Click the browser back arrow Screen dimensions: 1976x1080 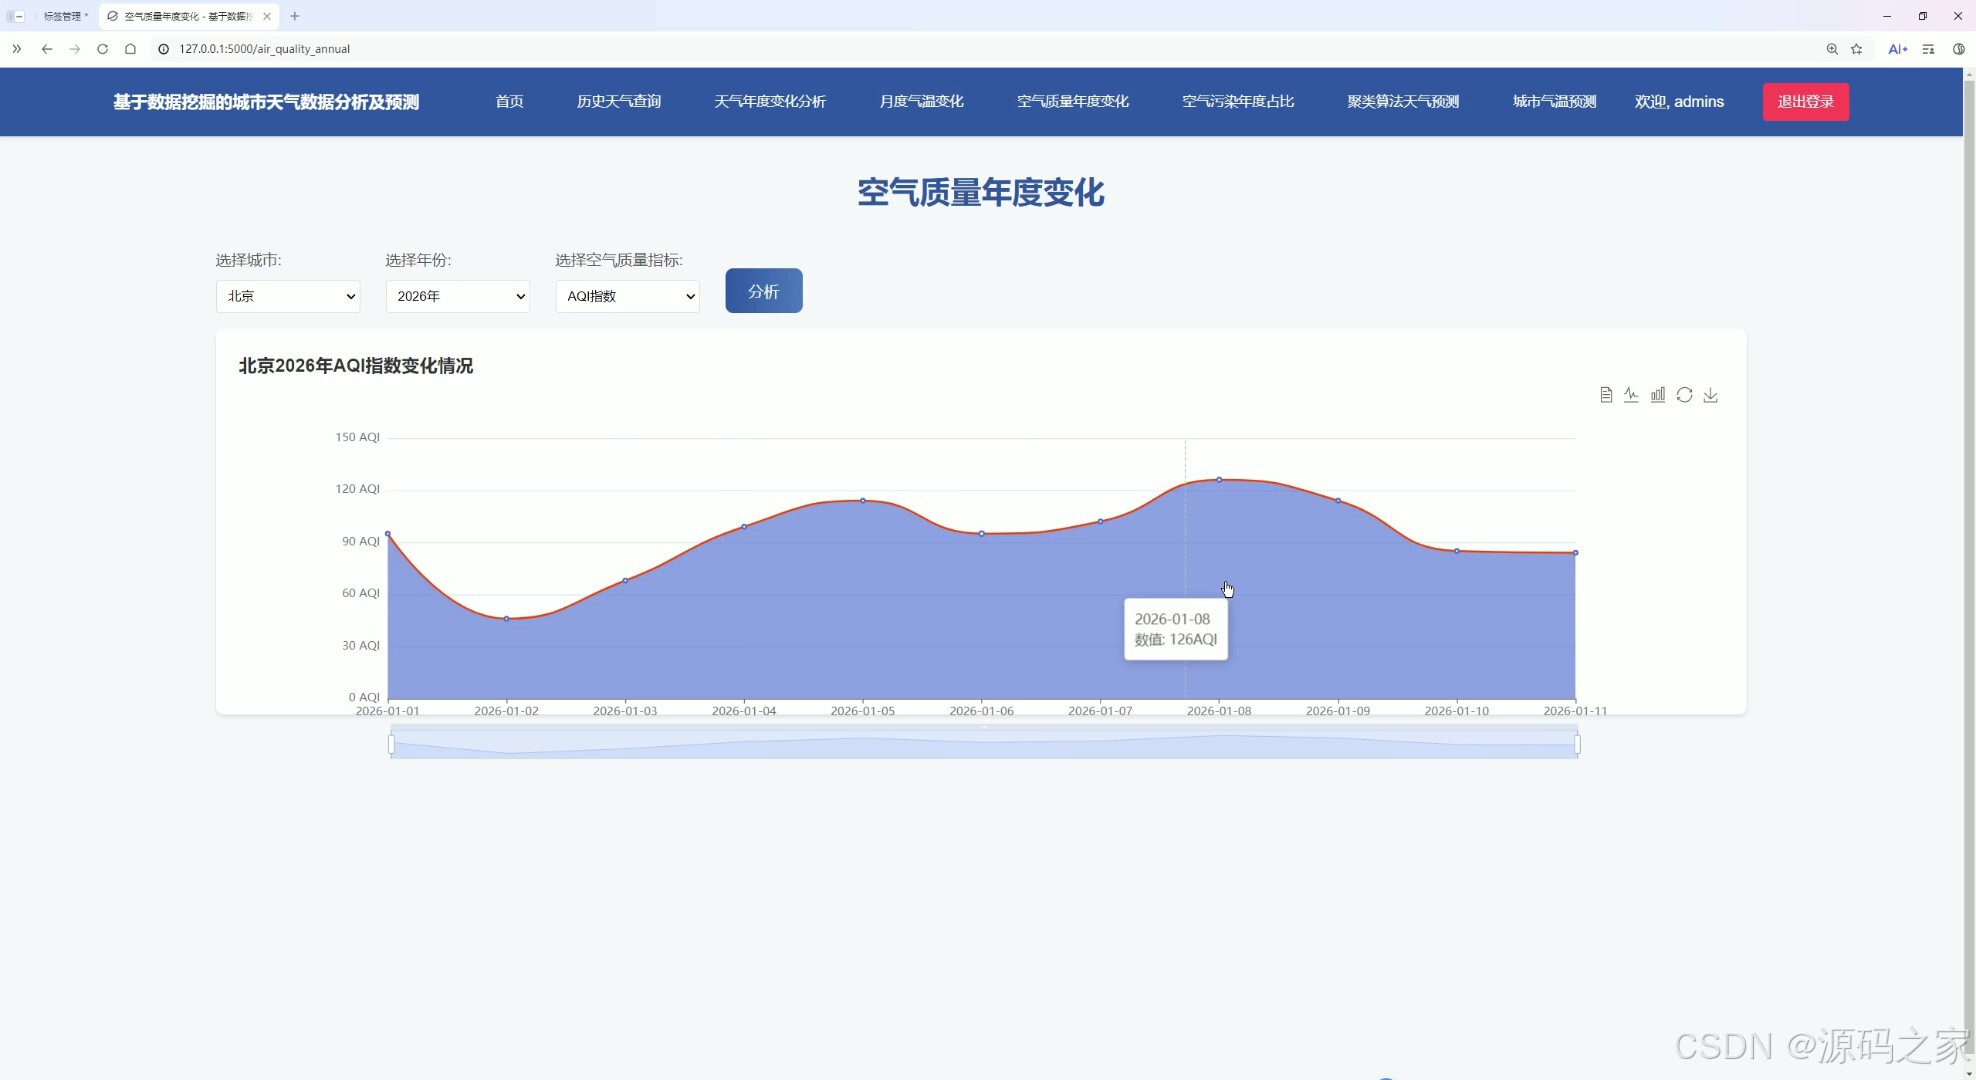[x=47, y=49]
